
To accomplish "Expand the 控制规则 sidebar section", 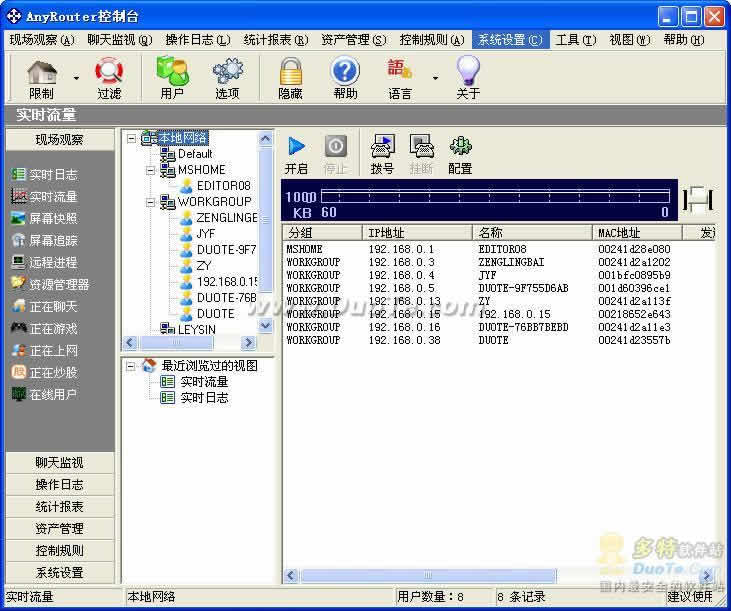I will pos(60,550).
